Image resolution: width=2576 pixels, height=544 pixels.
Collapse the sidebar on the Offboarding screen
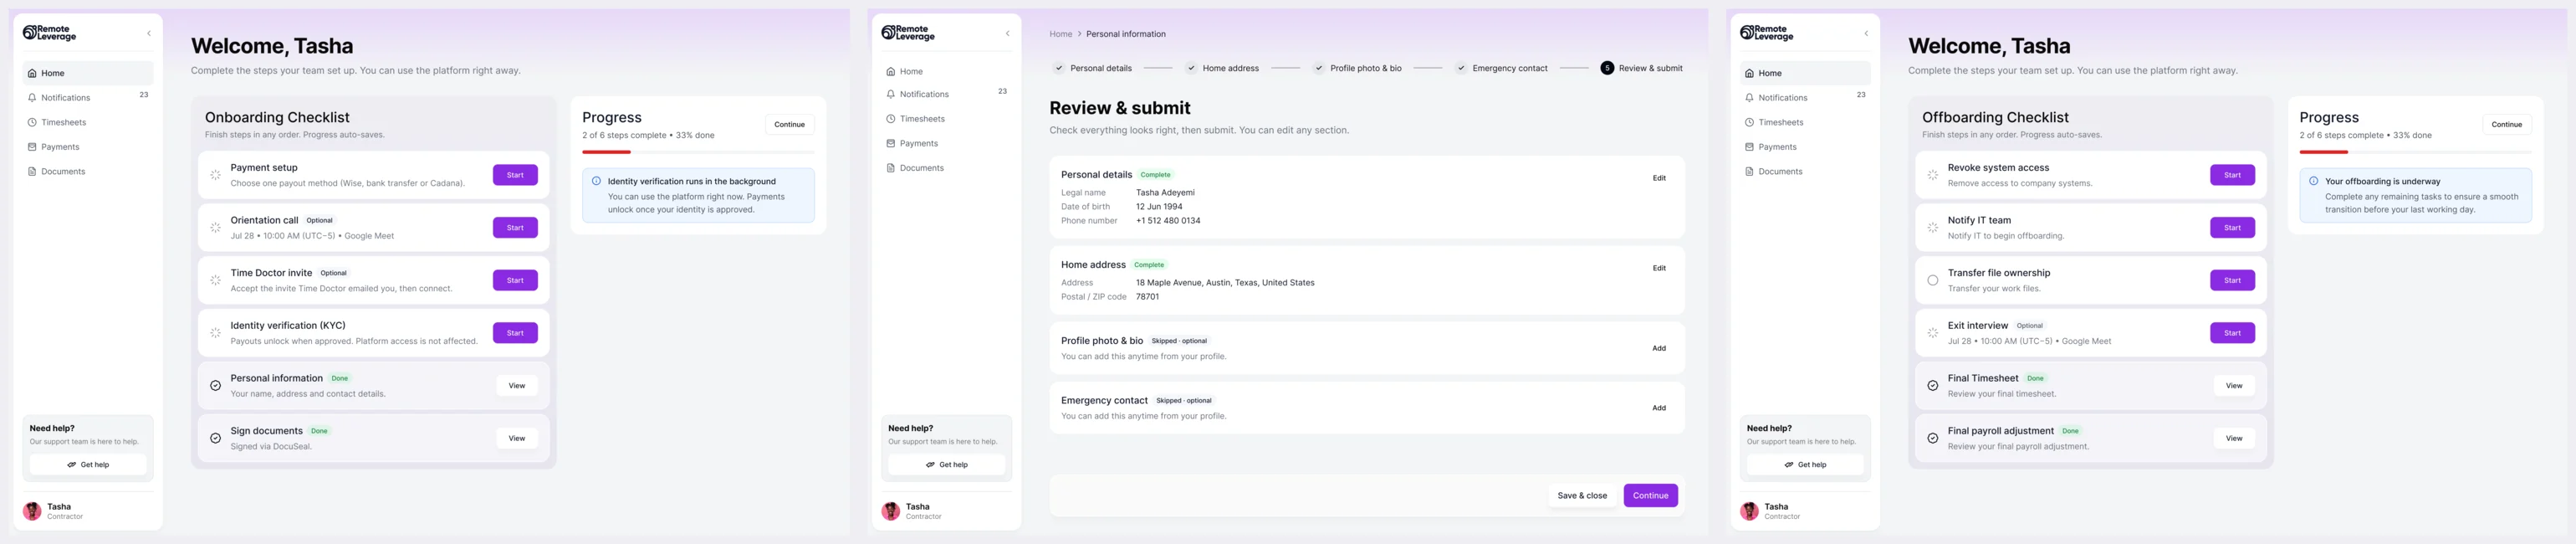1866,33
